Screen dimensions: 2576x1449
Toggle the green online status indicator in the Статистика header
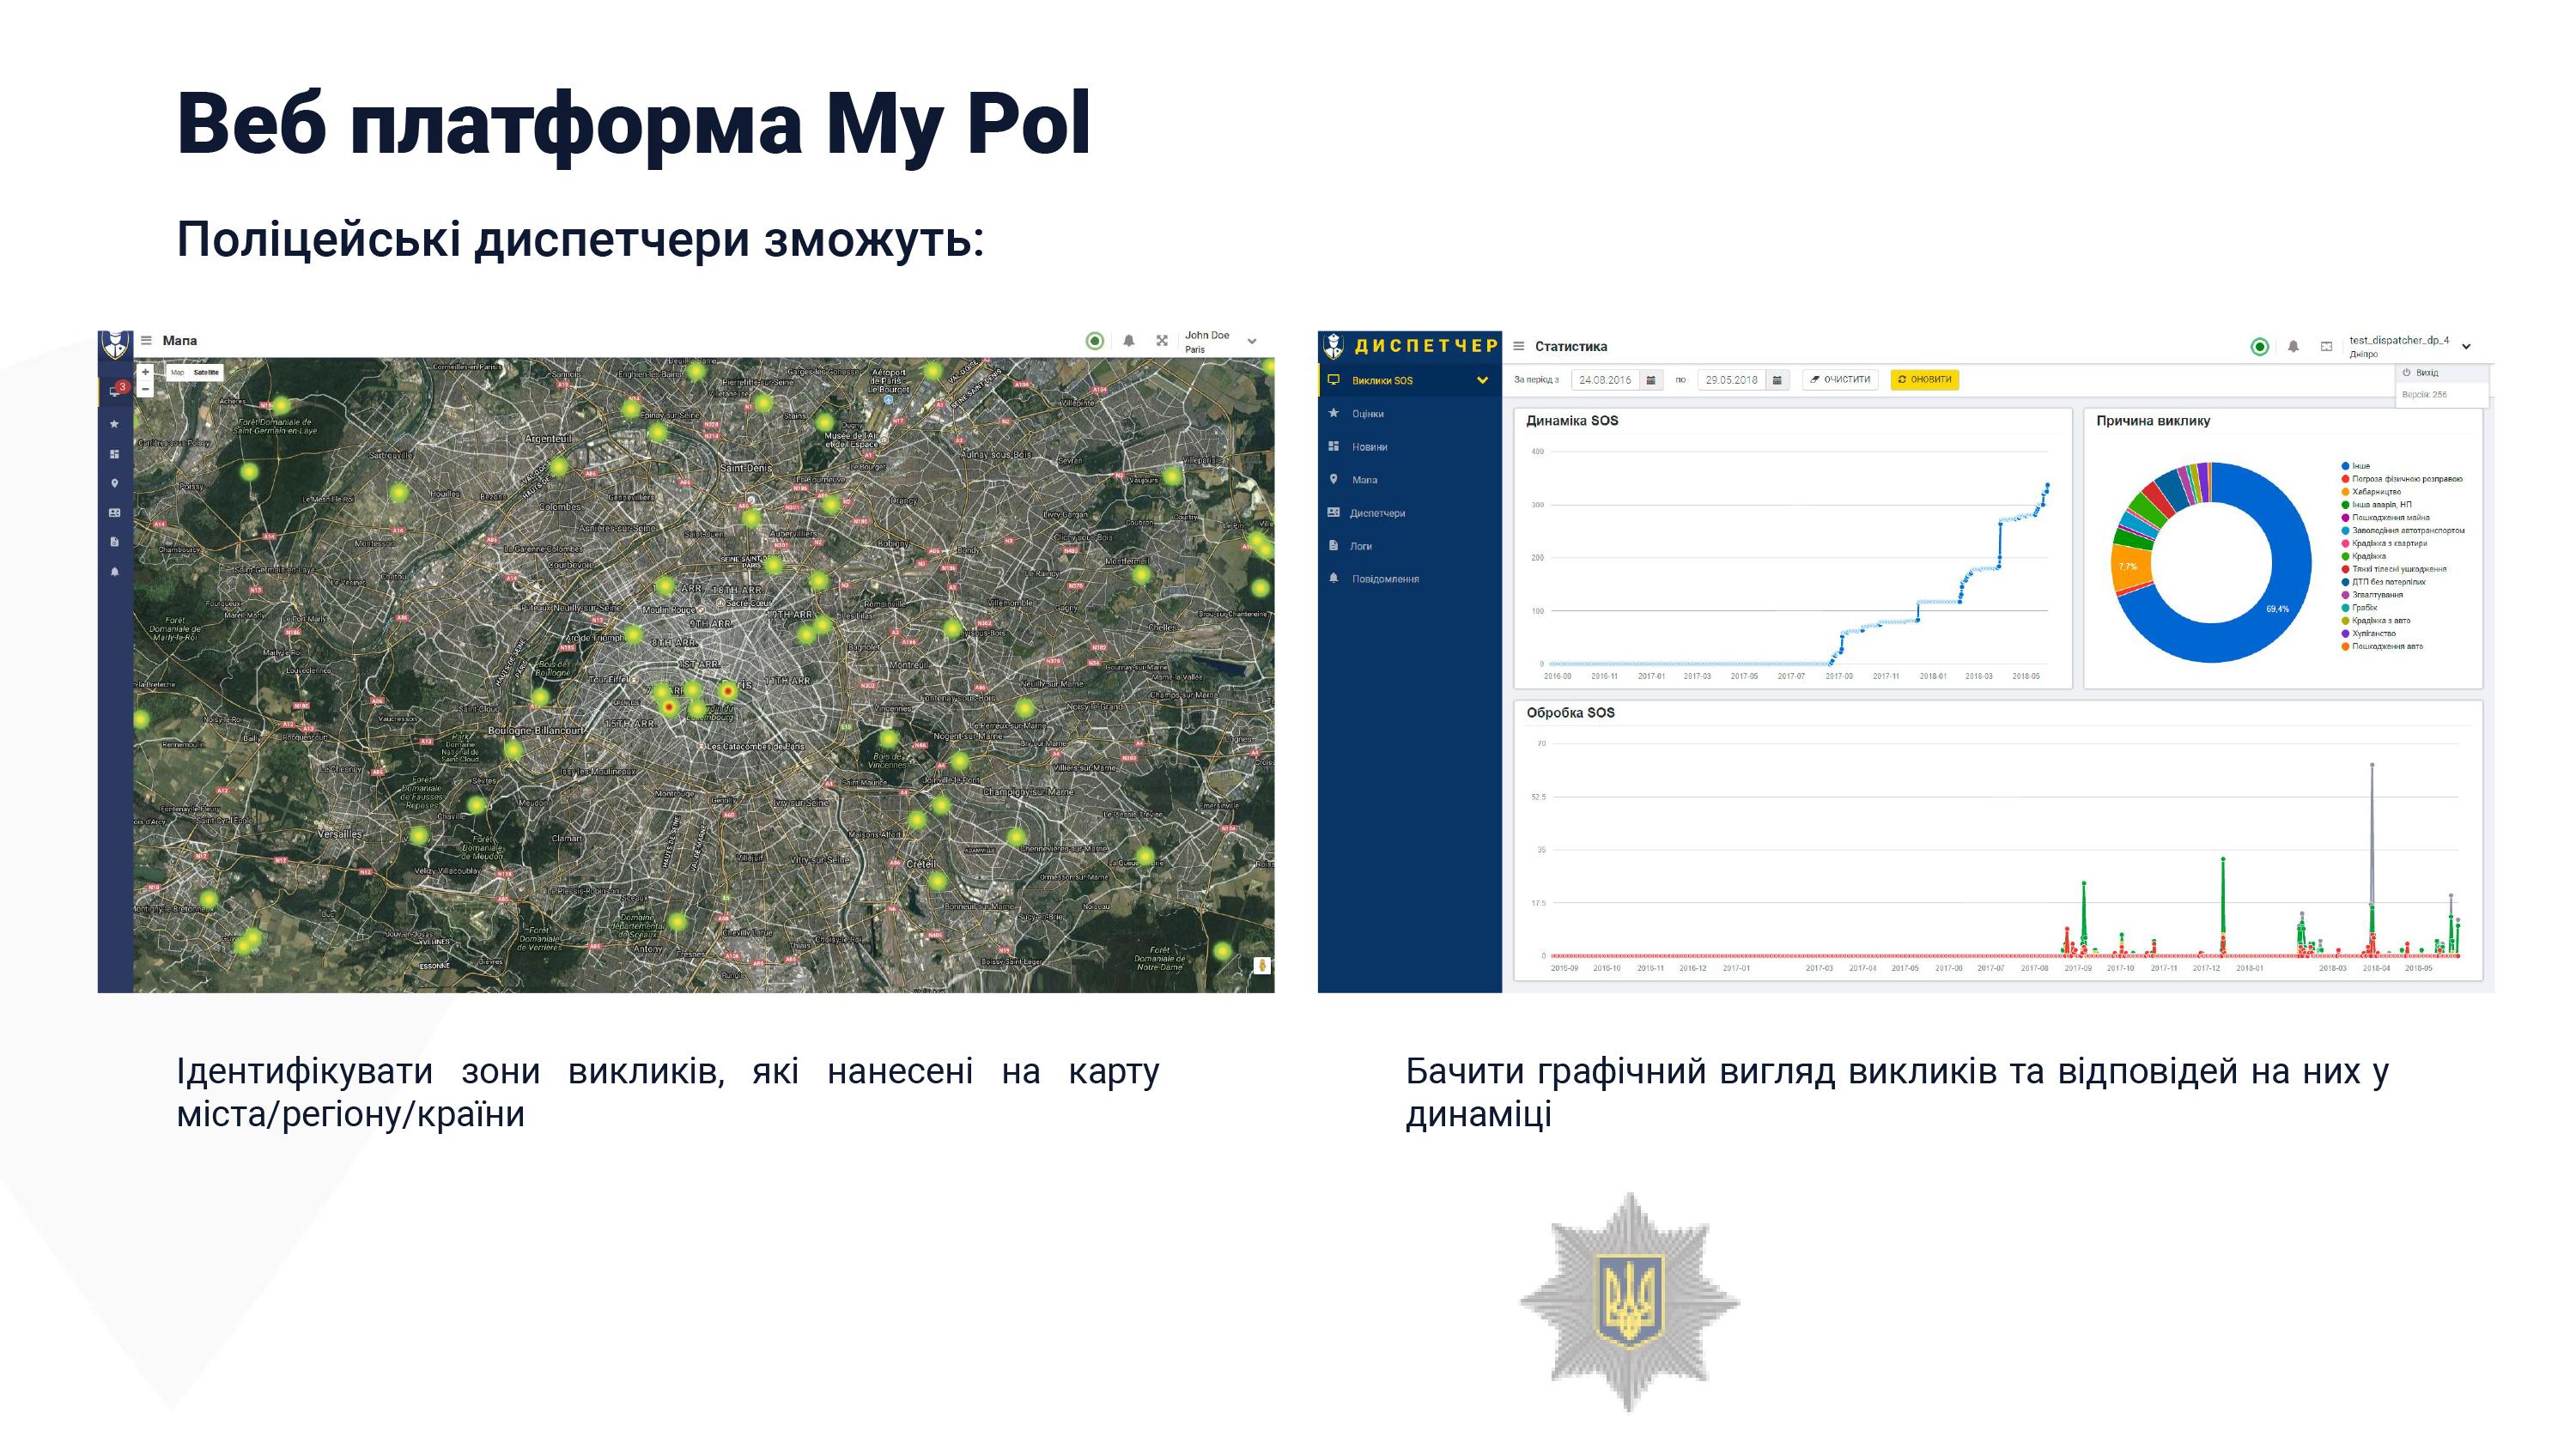click(x=2259, y=347)
